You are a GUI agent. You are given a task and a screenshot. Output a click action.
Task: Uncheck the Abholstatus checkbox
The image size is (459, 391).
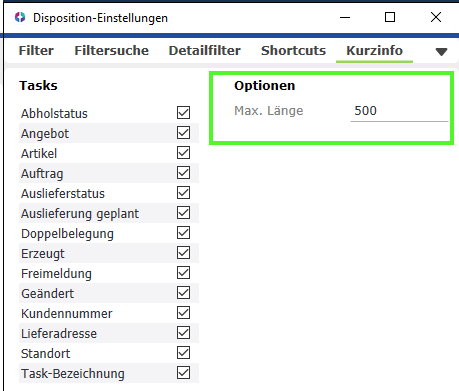pyautogui.click(x=183, y=113)
